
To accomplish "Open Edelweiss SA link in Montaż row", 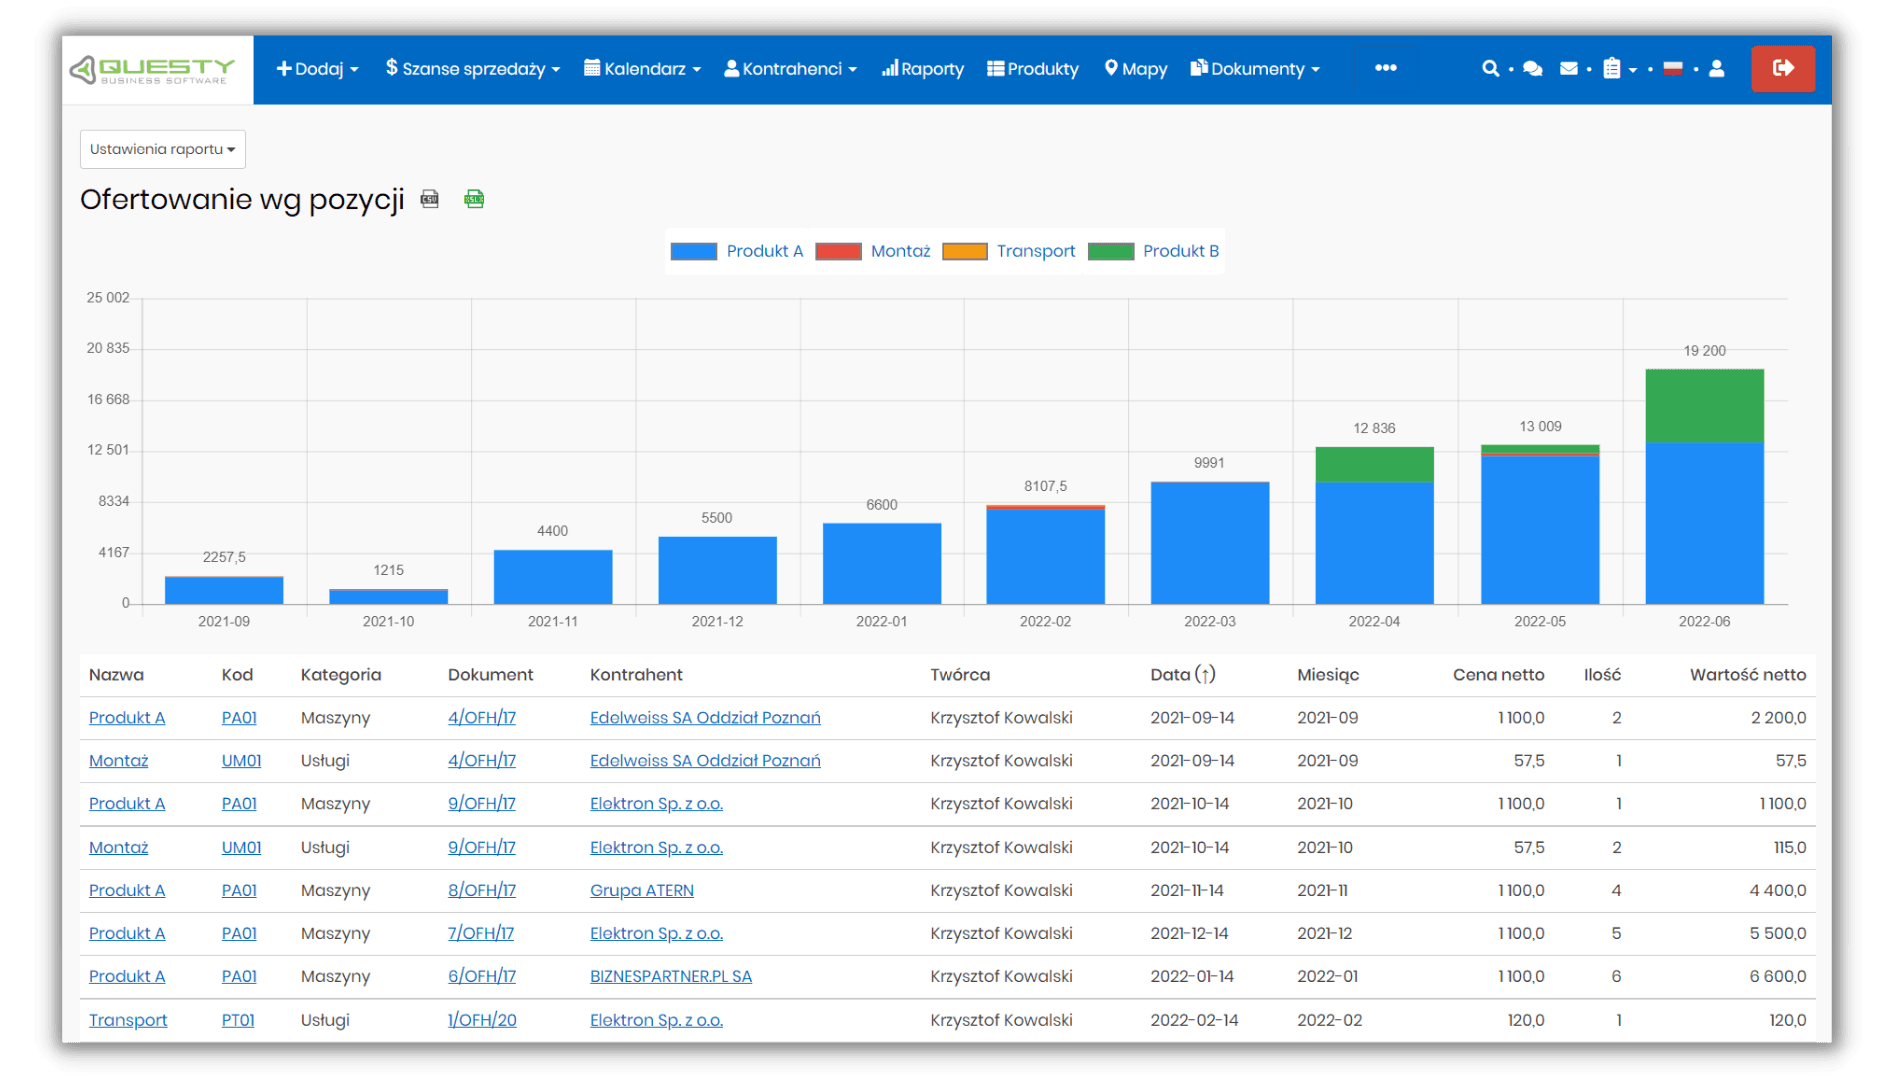I will click(705, 761).
